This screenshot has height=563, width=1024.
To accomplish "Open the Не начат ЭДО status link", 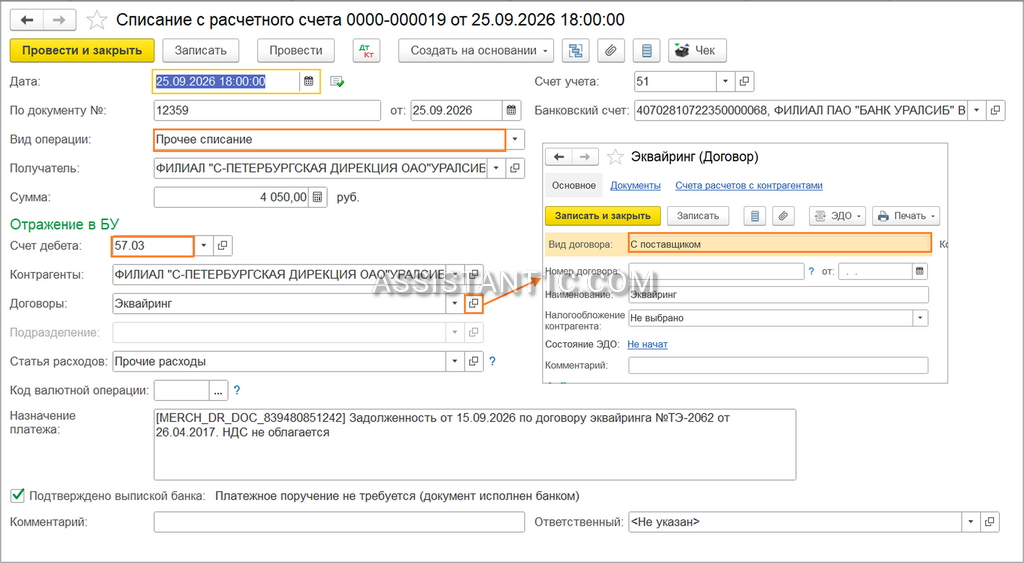I will click(x=647, y=344).
